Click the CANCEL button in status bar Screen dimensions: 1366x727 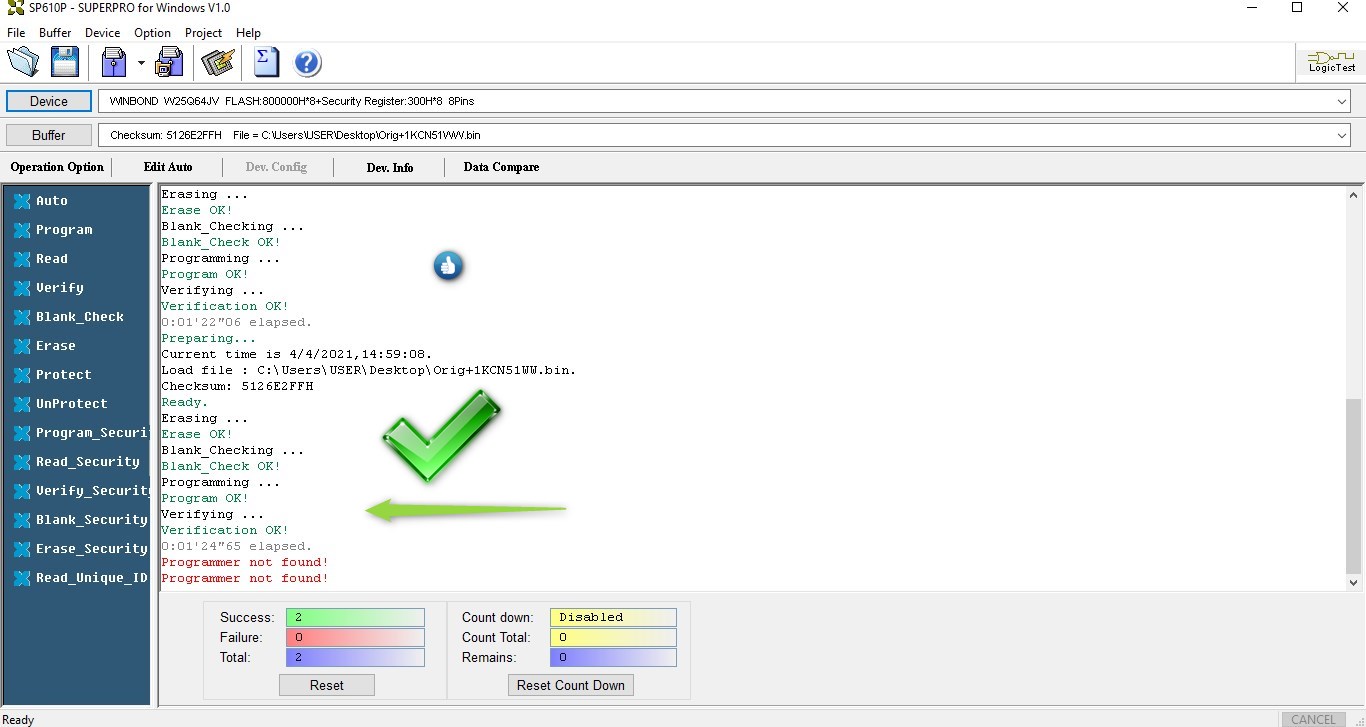tap(1313, 719)
